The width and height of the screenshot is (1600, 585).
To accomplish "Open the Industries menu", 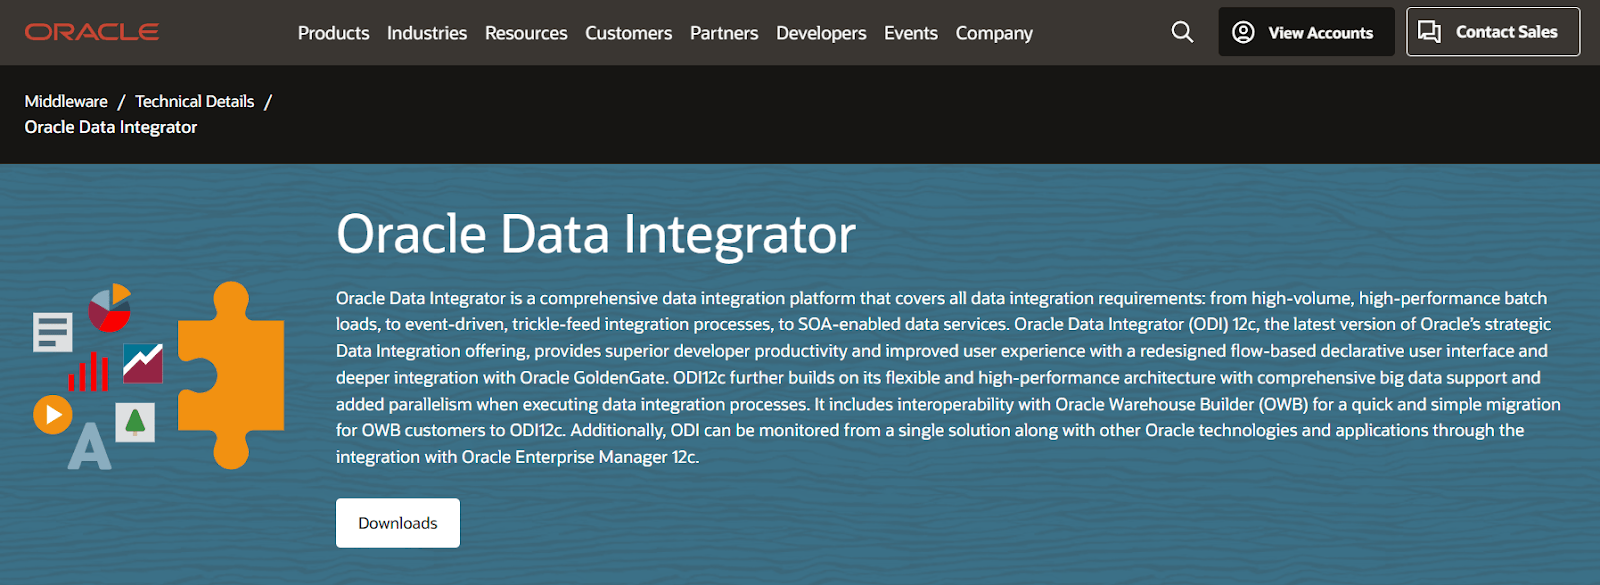I will coord(427,32).
